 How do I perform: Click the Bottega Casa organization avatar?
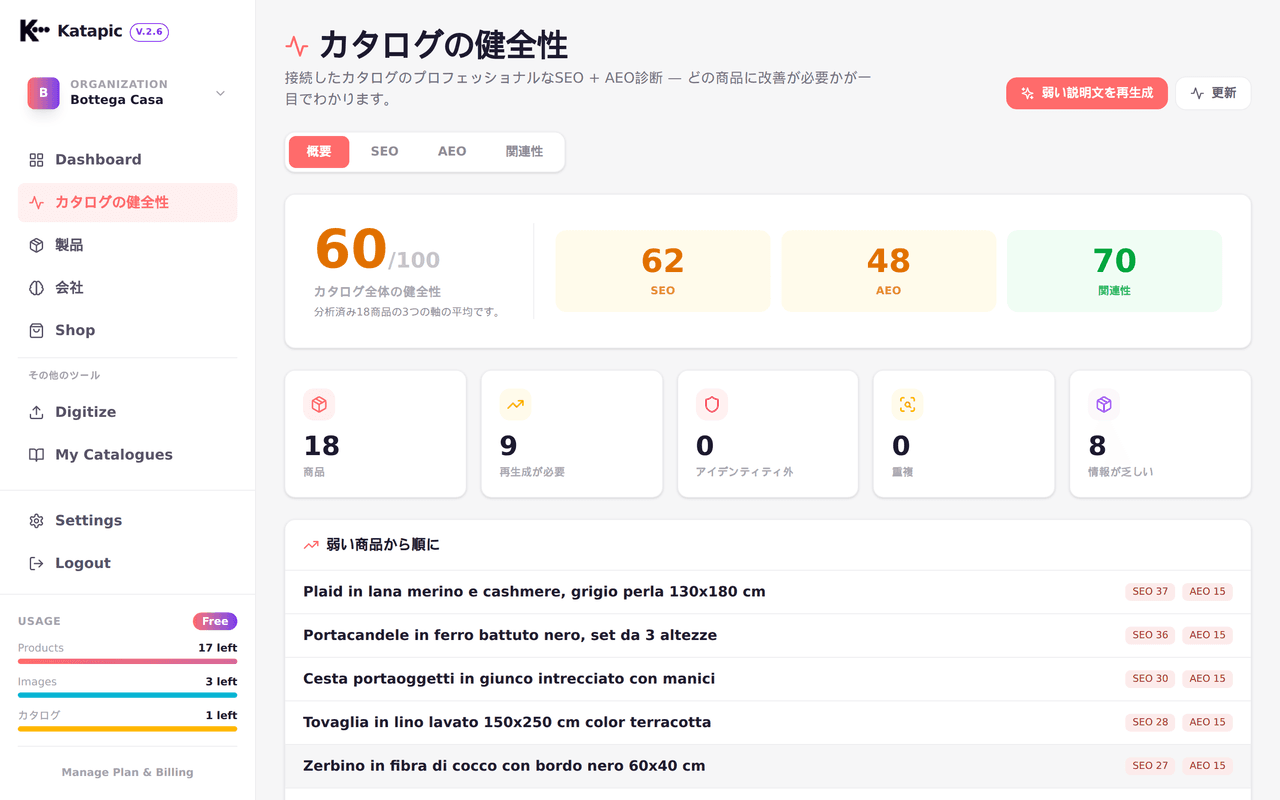pyautogui.click(x=43, y=93)
